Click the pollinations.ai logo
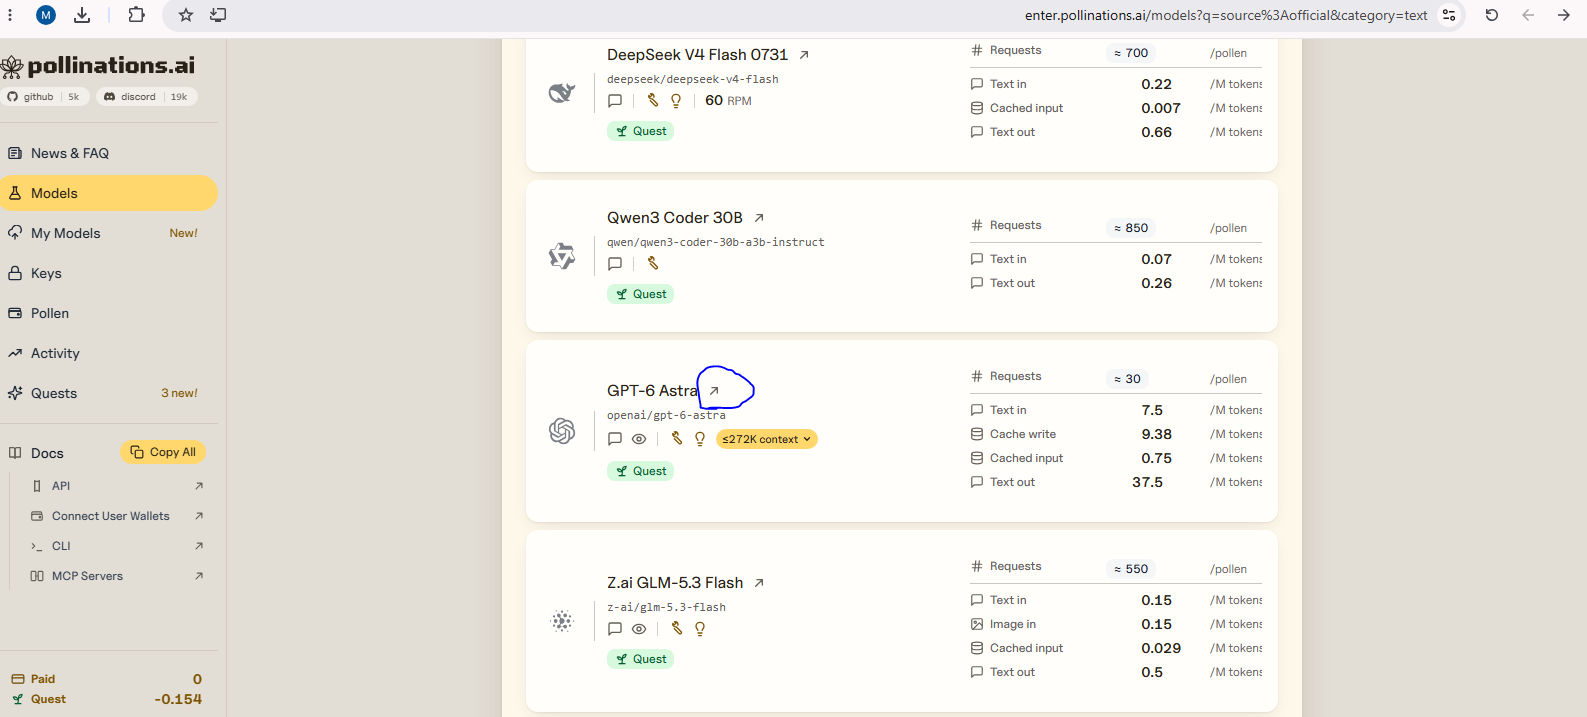 coord(98,66)
